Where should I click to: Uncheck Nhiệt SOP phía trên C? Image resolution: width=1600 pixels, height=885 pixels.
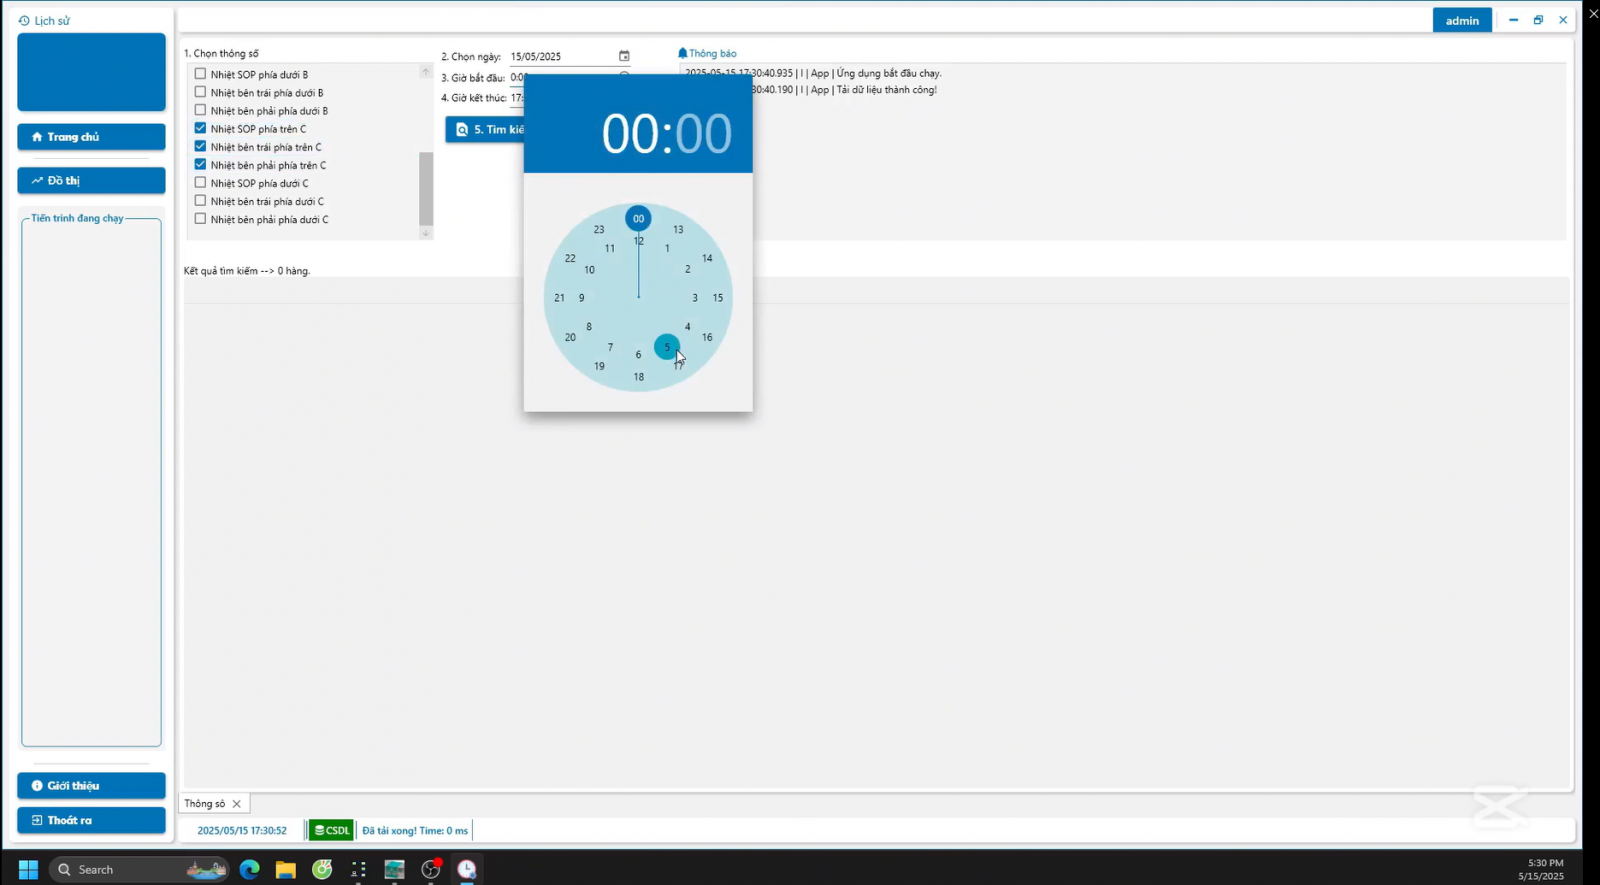click(x=200, y=129)
